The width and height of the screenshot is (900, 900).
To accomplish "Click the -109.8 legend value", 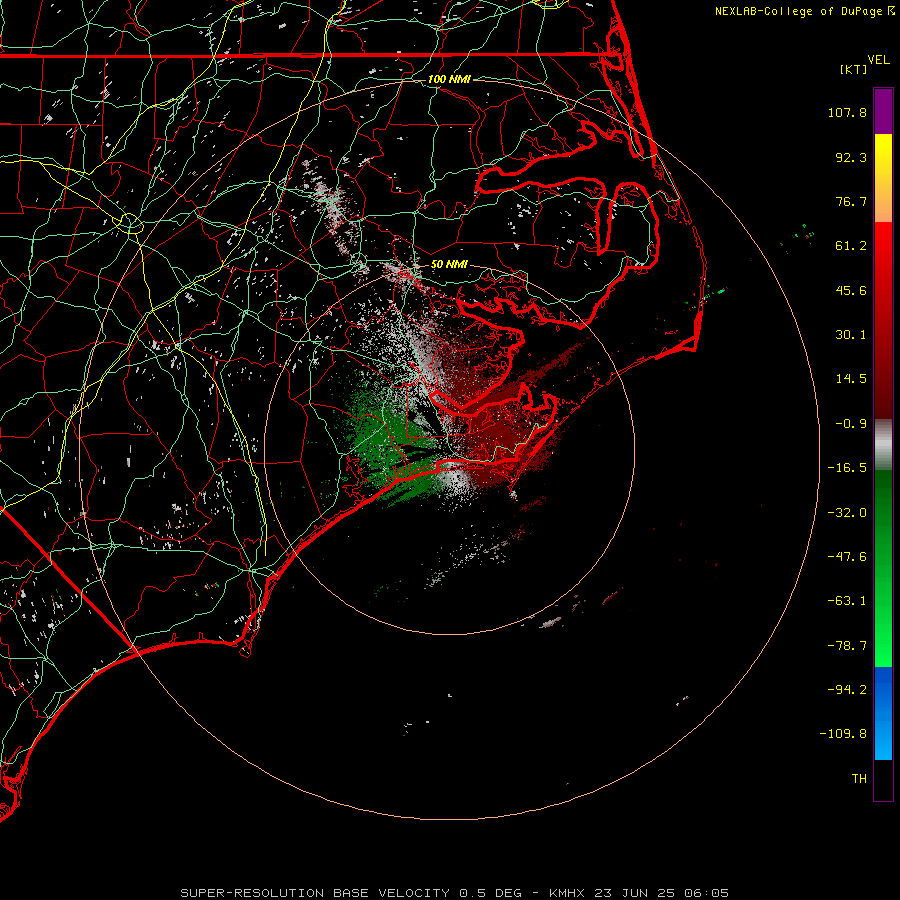I will tap(843, 734).
